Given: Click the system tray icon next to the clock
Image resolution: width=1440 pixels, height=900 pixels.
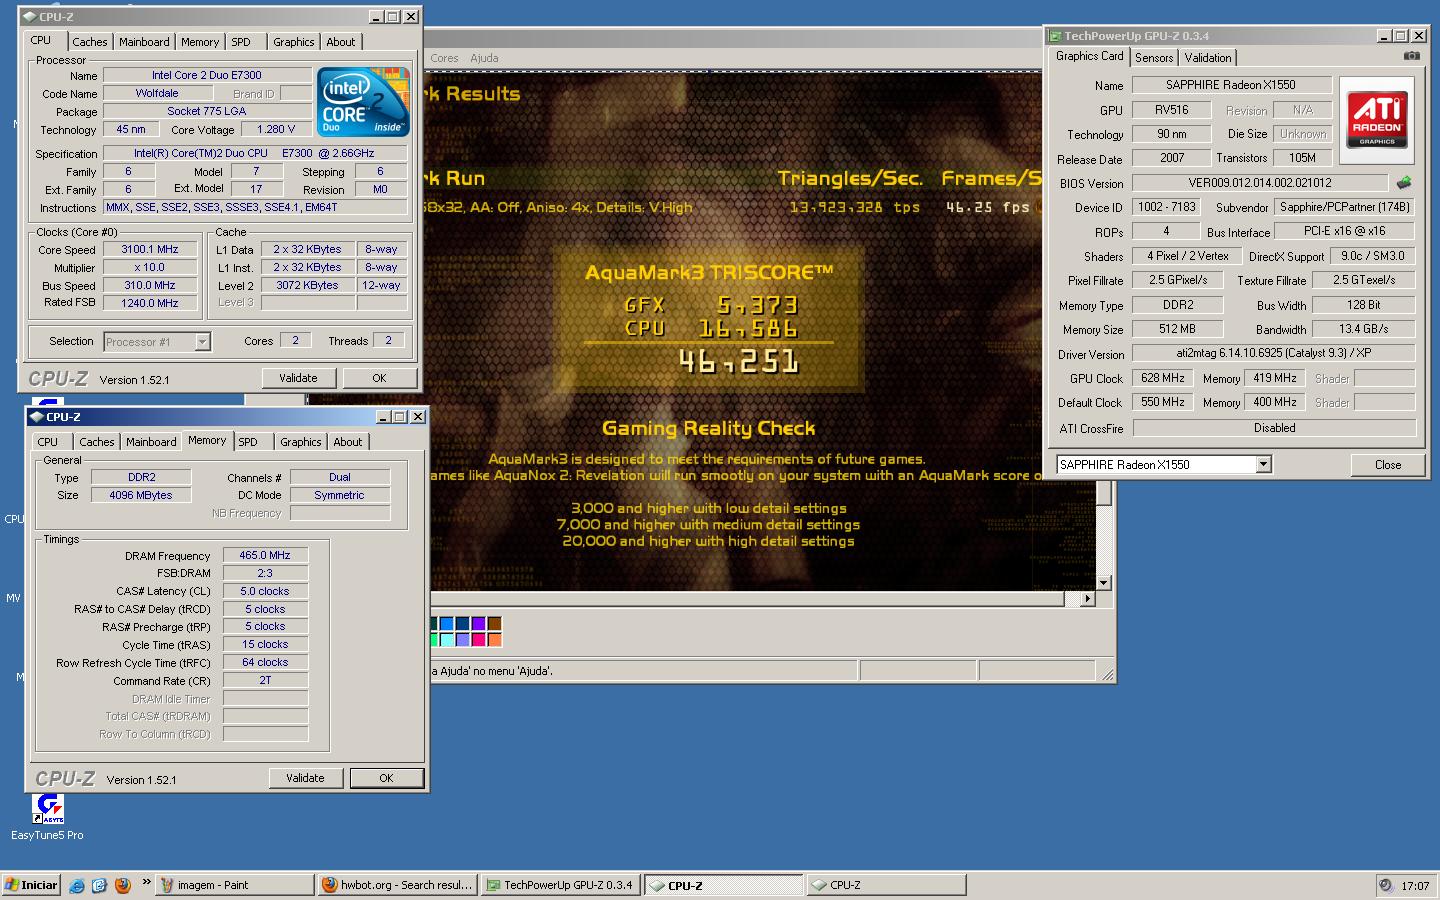Looking at the screenshot, I should [1385, 885].
